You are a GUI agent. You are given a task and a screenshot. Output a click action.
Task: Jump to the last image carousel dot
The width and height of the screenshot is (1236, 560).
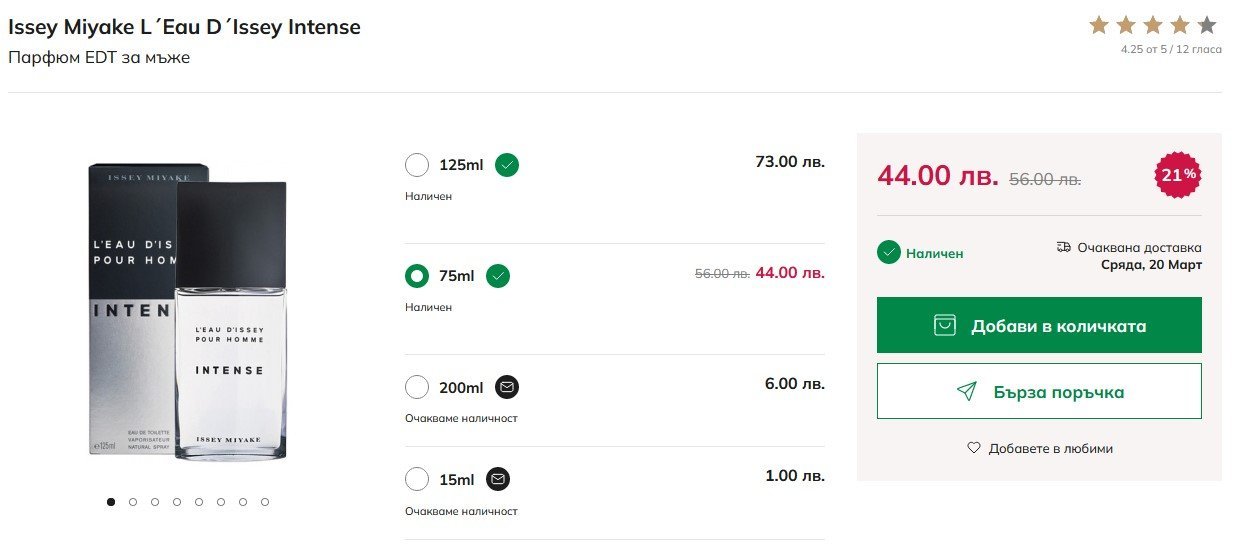coord(265,502)
